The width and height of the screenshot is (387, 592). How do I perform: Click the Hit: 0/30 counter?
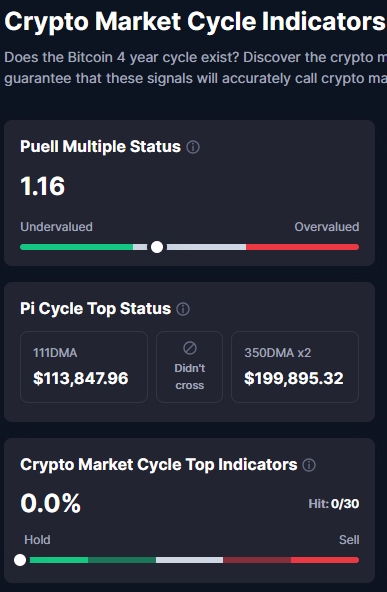(x=334, y=504)
